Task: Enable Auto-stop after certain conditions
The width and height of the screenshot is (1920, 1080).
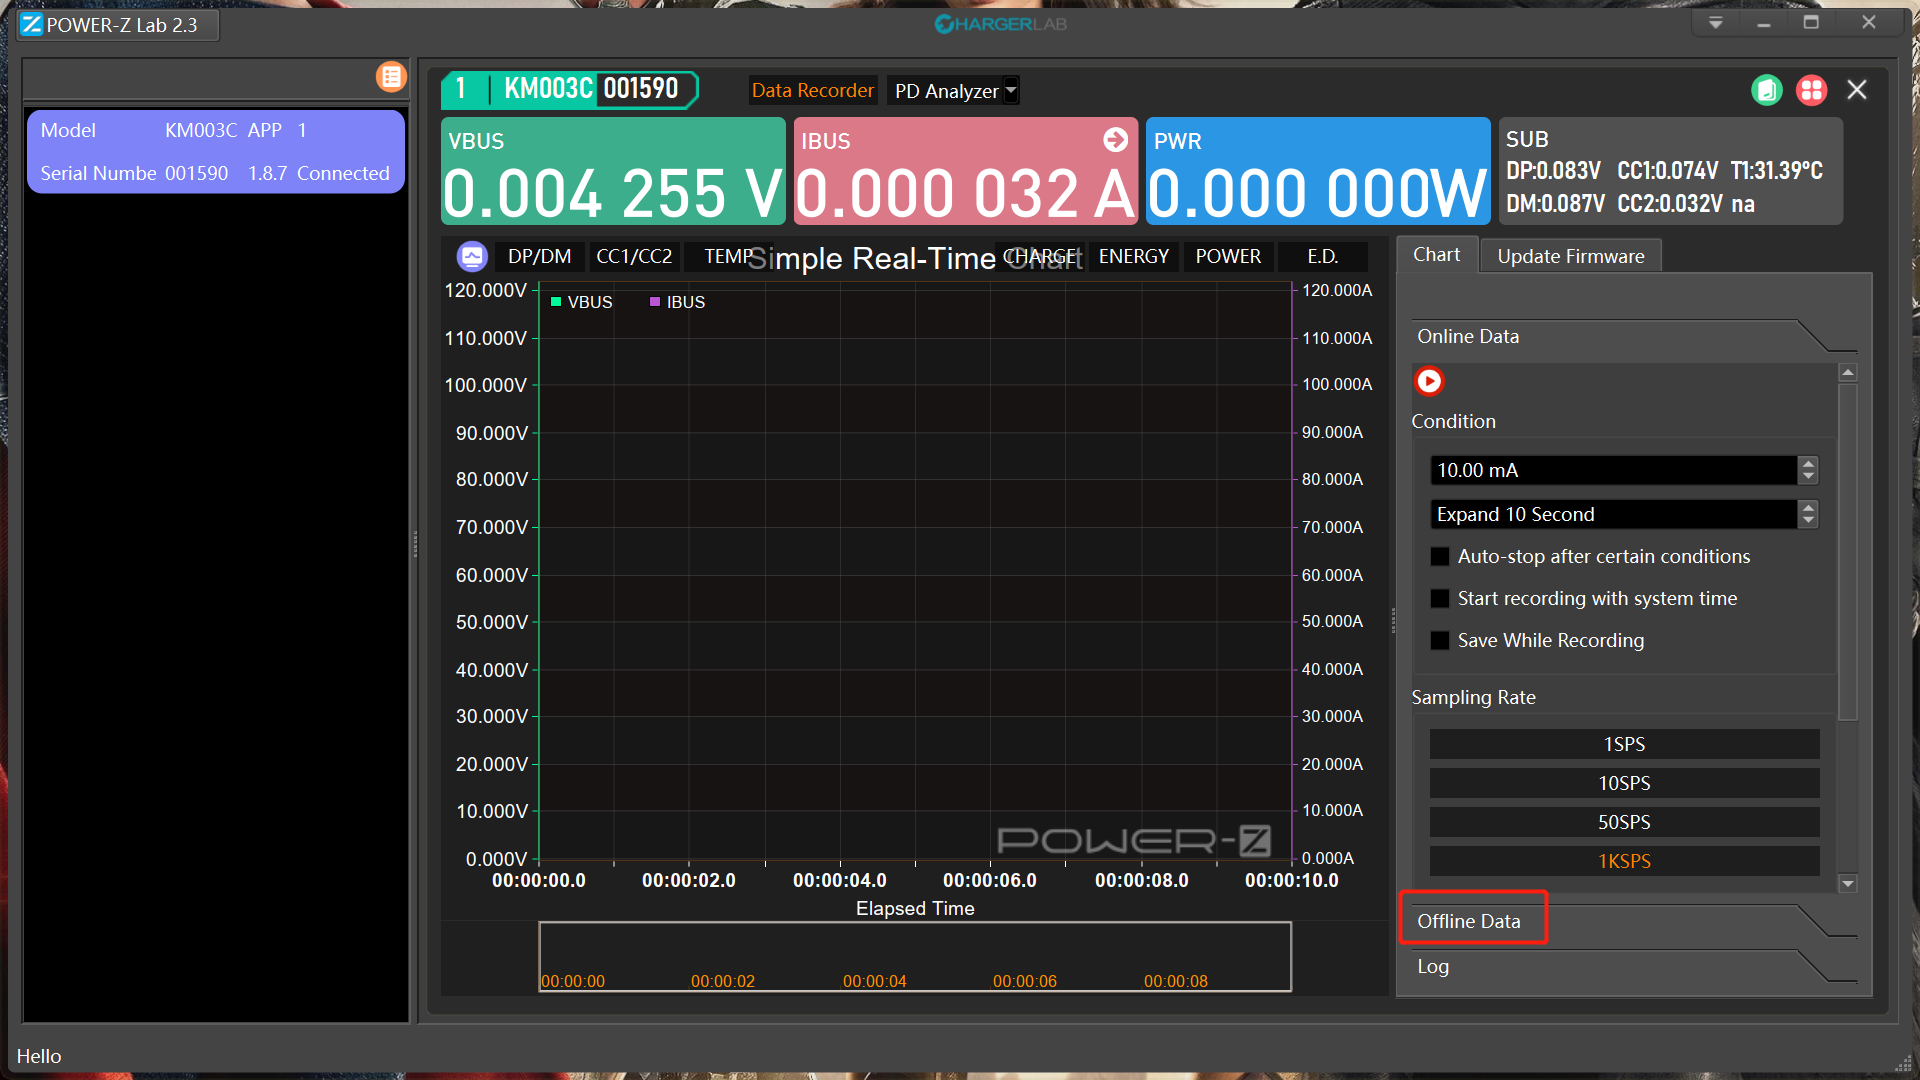Action: tap(1440, 557)
